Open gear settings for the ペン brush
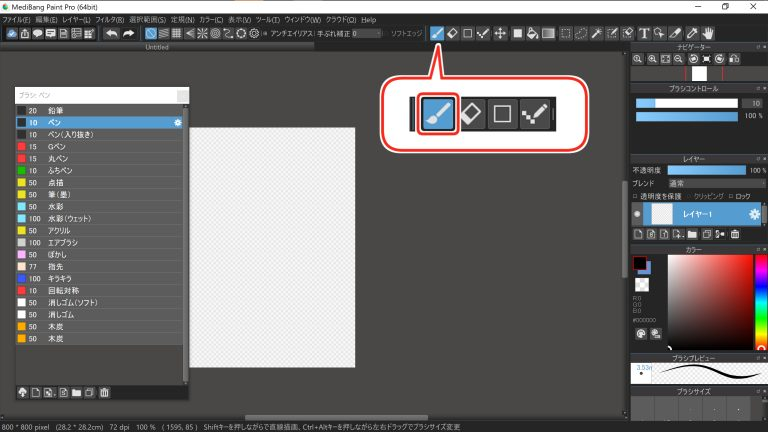 pyautogui.click(x=178, y=122)
